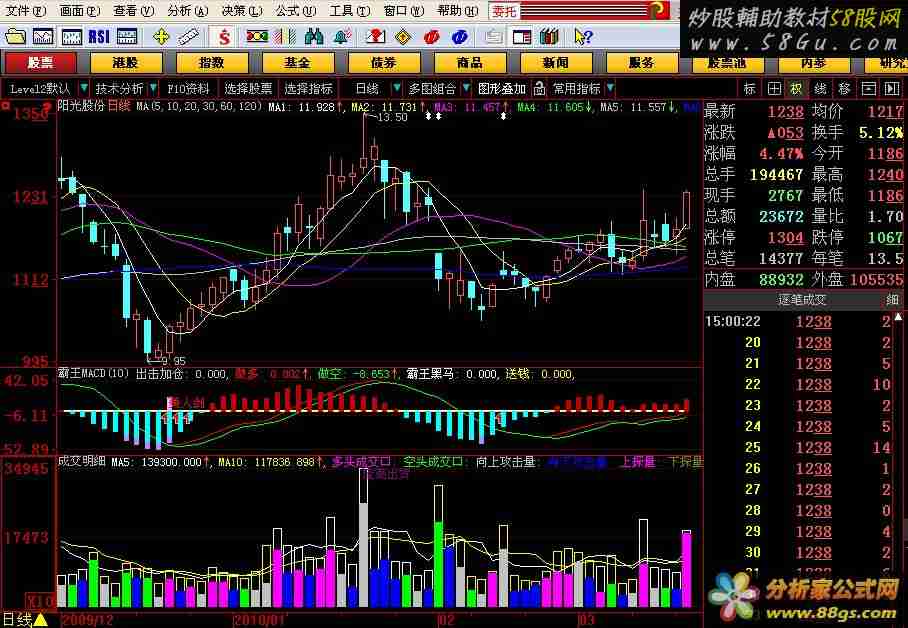Click the envelope with question mark icon

click(375, 37)
